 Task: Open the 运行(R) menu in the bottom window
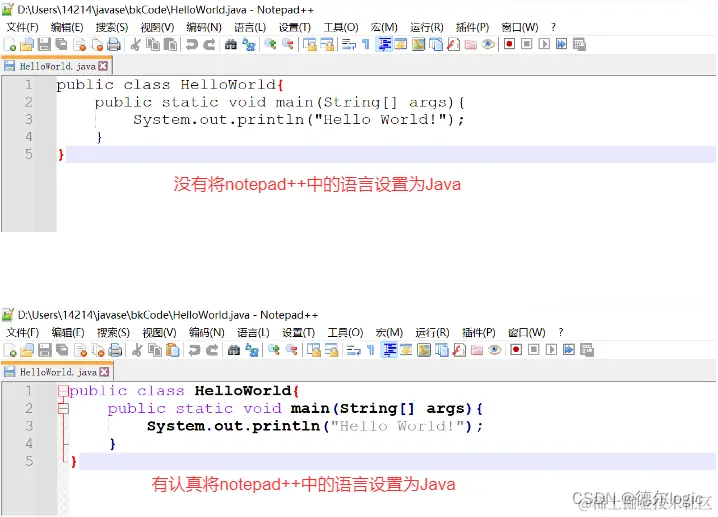click(432, 332)
